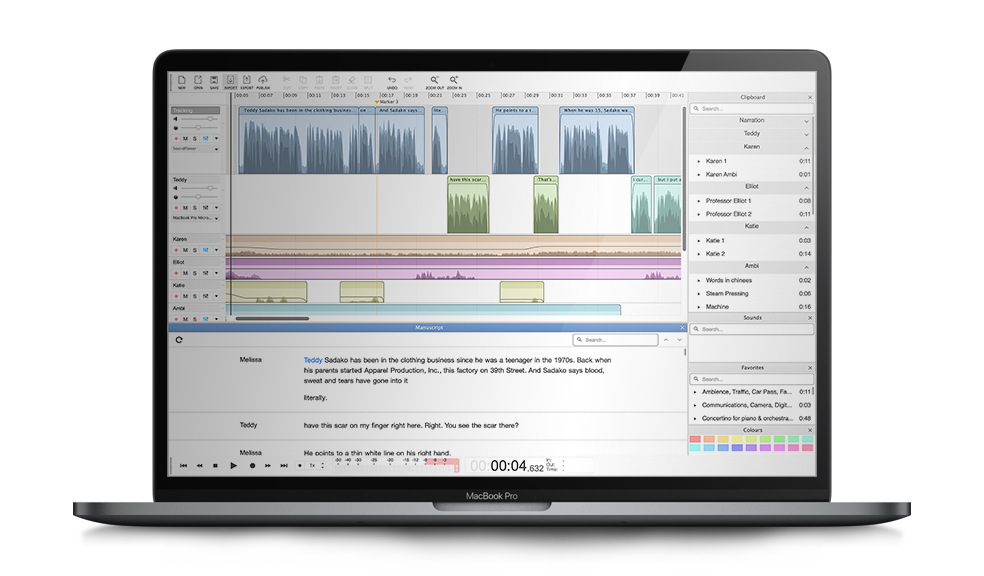984x576 pixels.
Task: Click the Import toolbar icon
Action: [230, 81]
